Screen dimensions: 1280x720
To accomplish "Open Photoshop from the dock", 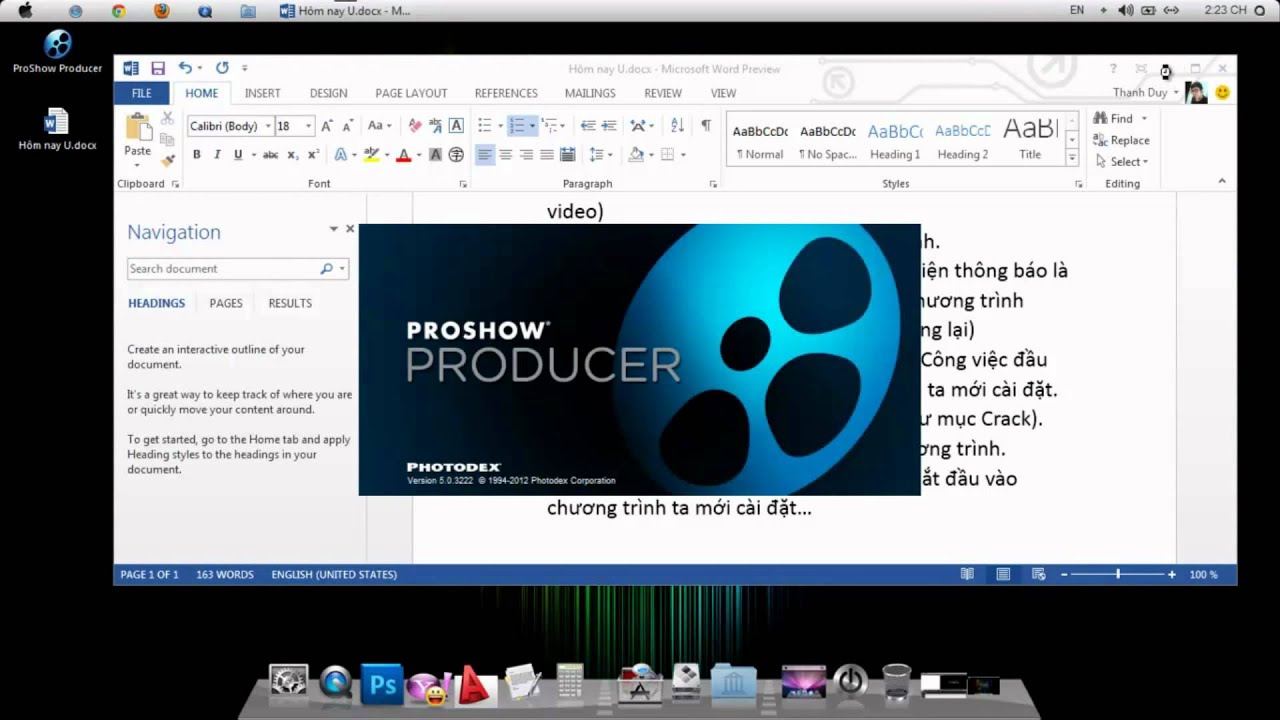I will click(x=382, y=685).
